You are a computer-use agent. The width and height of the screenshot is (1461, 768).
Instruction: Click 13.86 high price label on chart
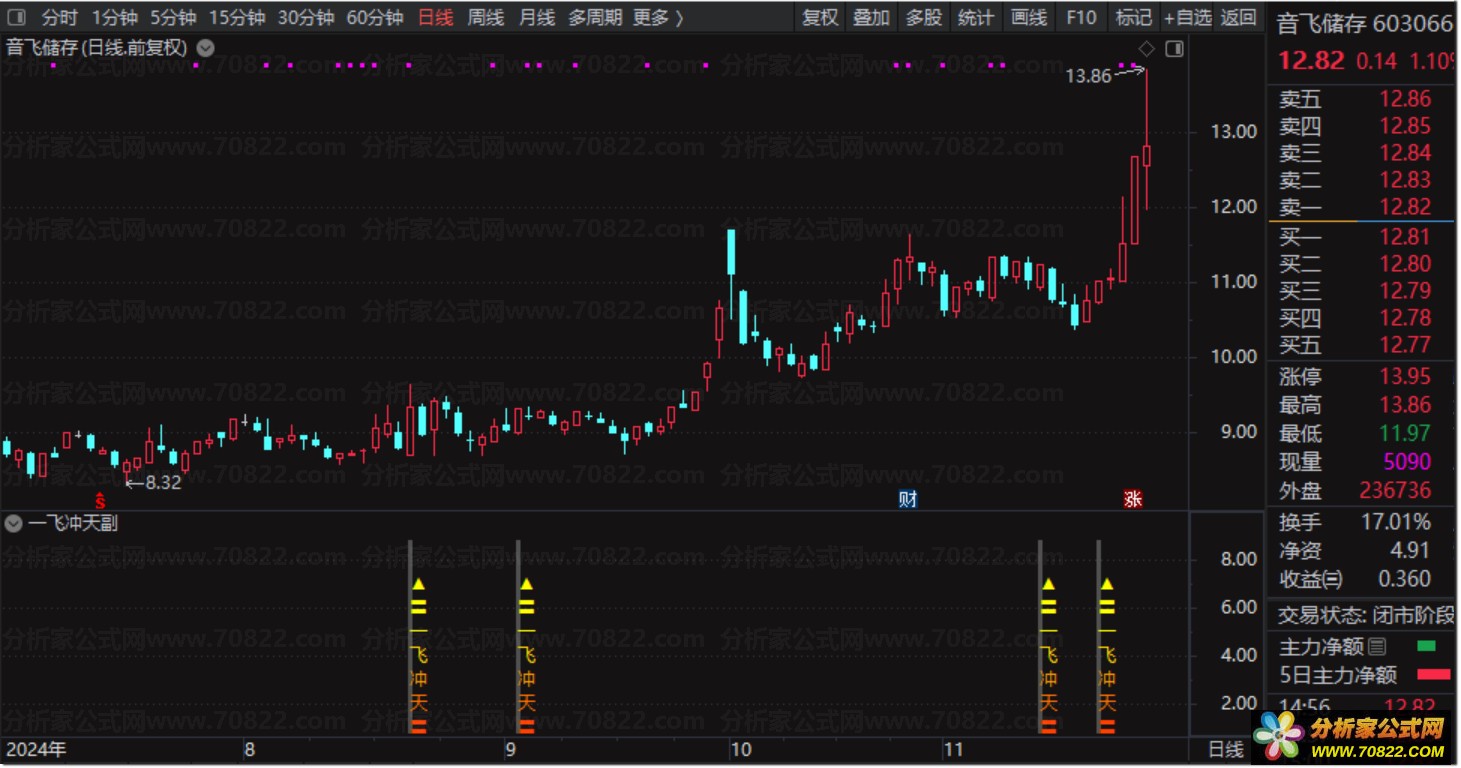tap(1088, 75)
